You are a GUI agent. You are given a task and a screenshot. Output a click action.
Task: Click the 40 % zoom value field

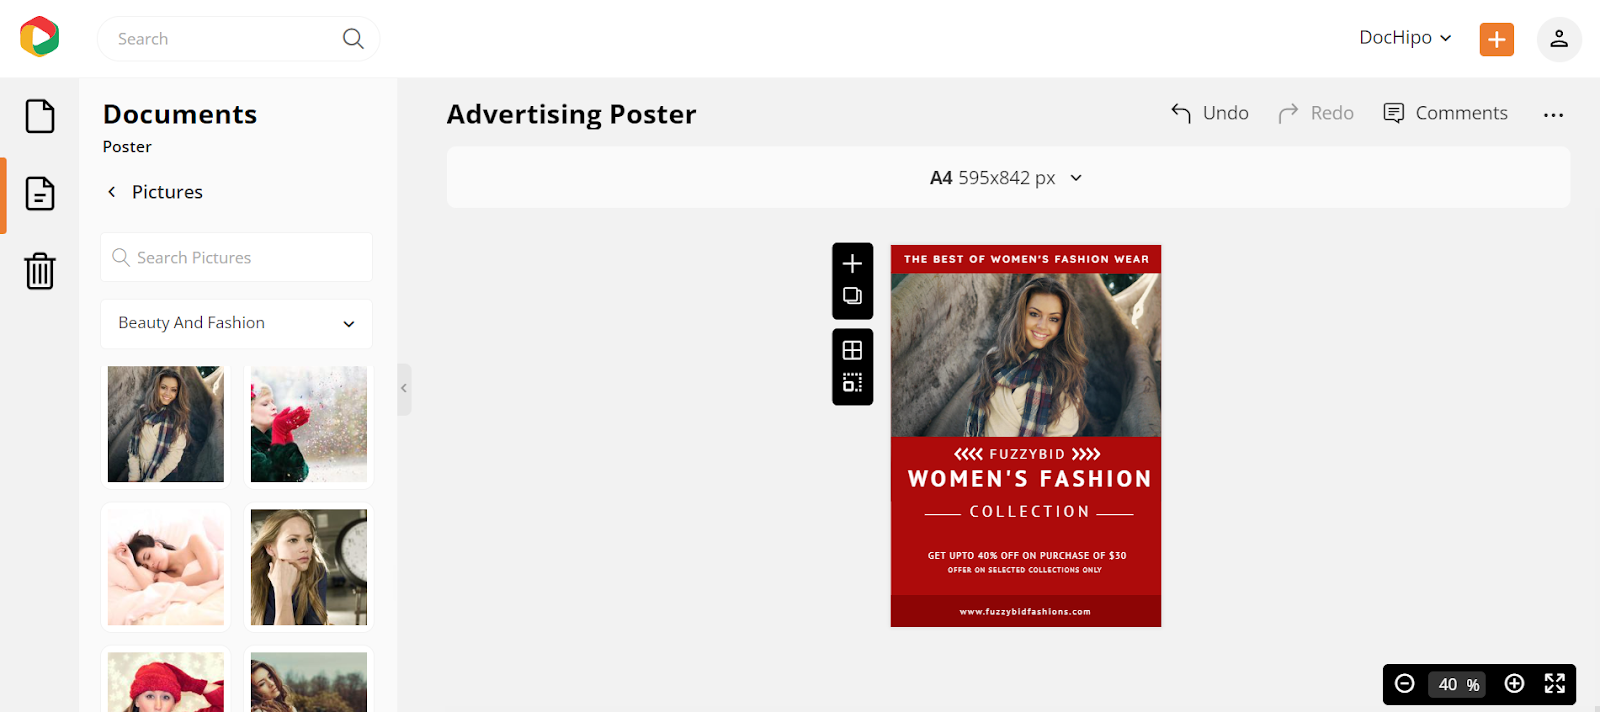pos(1458,685)
